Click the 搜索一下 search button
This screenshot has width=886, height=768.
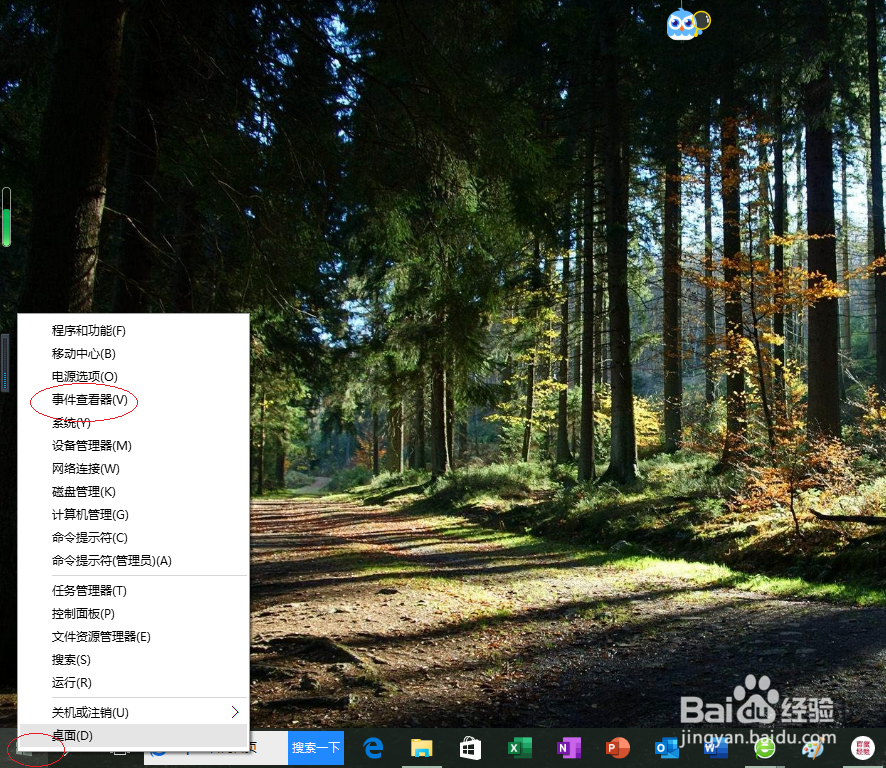tap(315, 747)
